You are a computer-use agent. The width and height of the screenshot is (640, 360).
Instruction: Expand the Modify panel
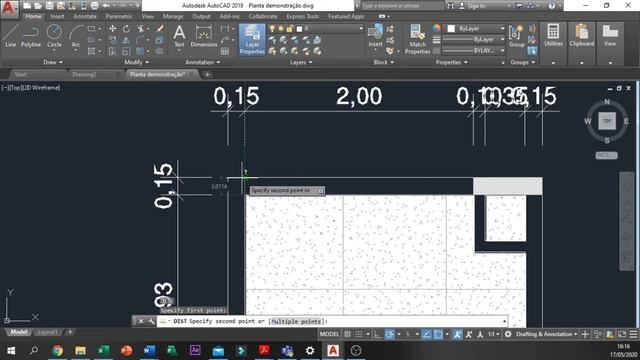point(136,62)
